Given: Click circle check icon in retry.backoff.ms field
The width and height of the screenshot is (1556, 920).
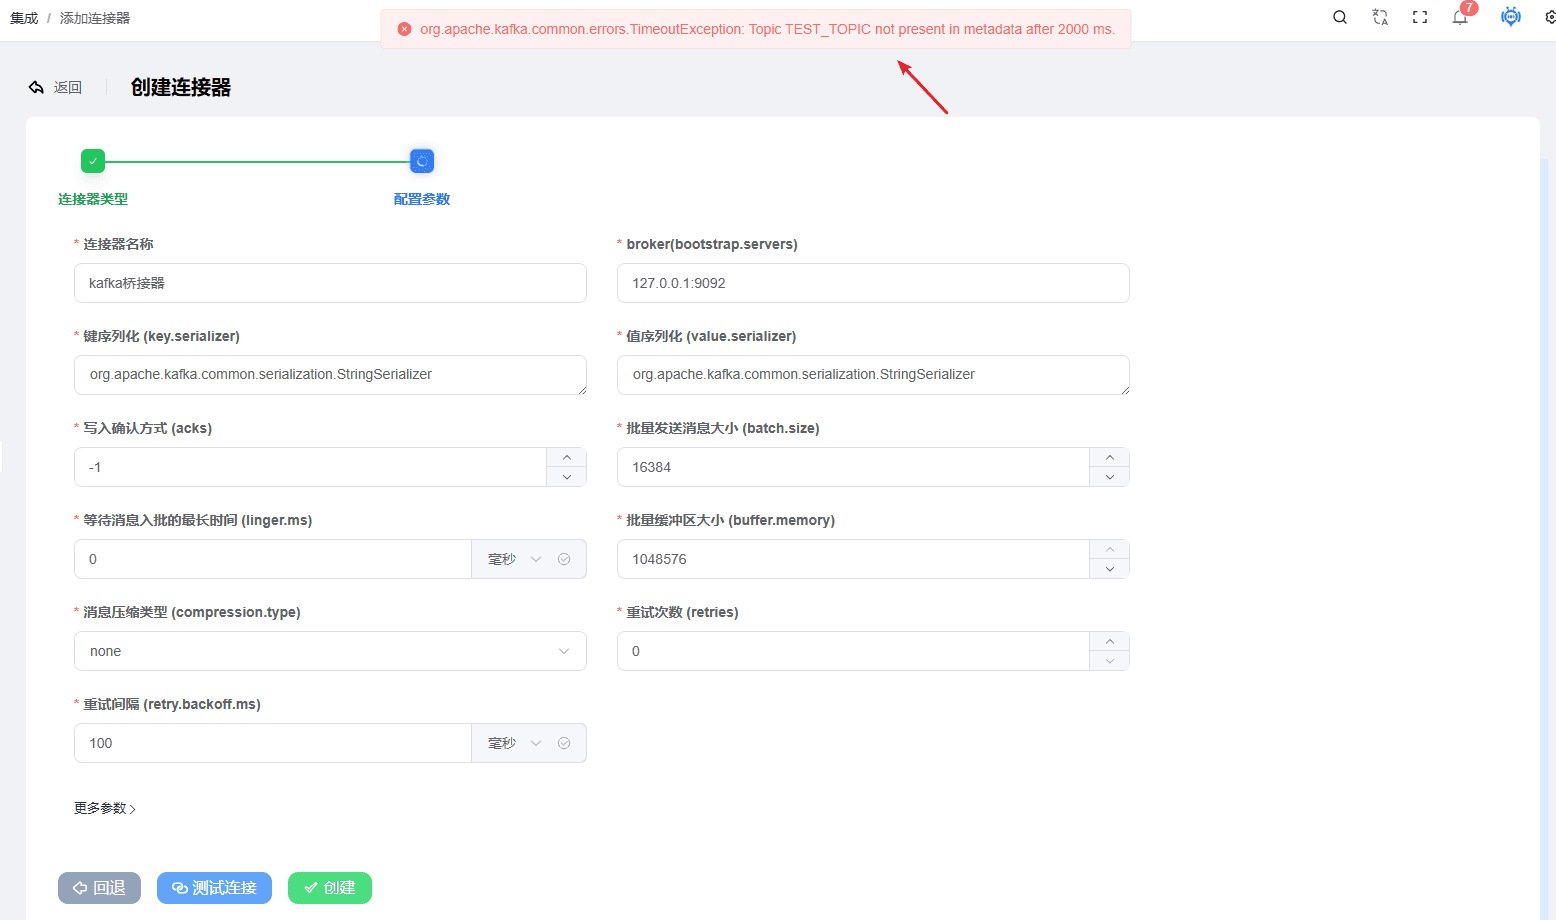Looking at the screenshot, I should point(564,743).
